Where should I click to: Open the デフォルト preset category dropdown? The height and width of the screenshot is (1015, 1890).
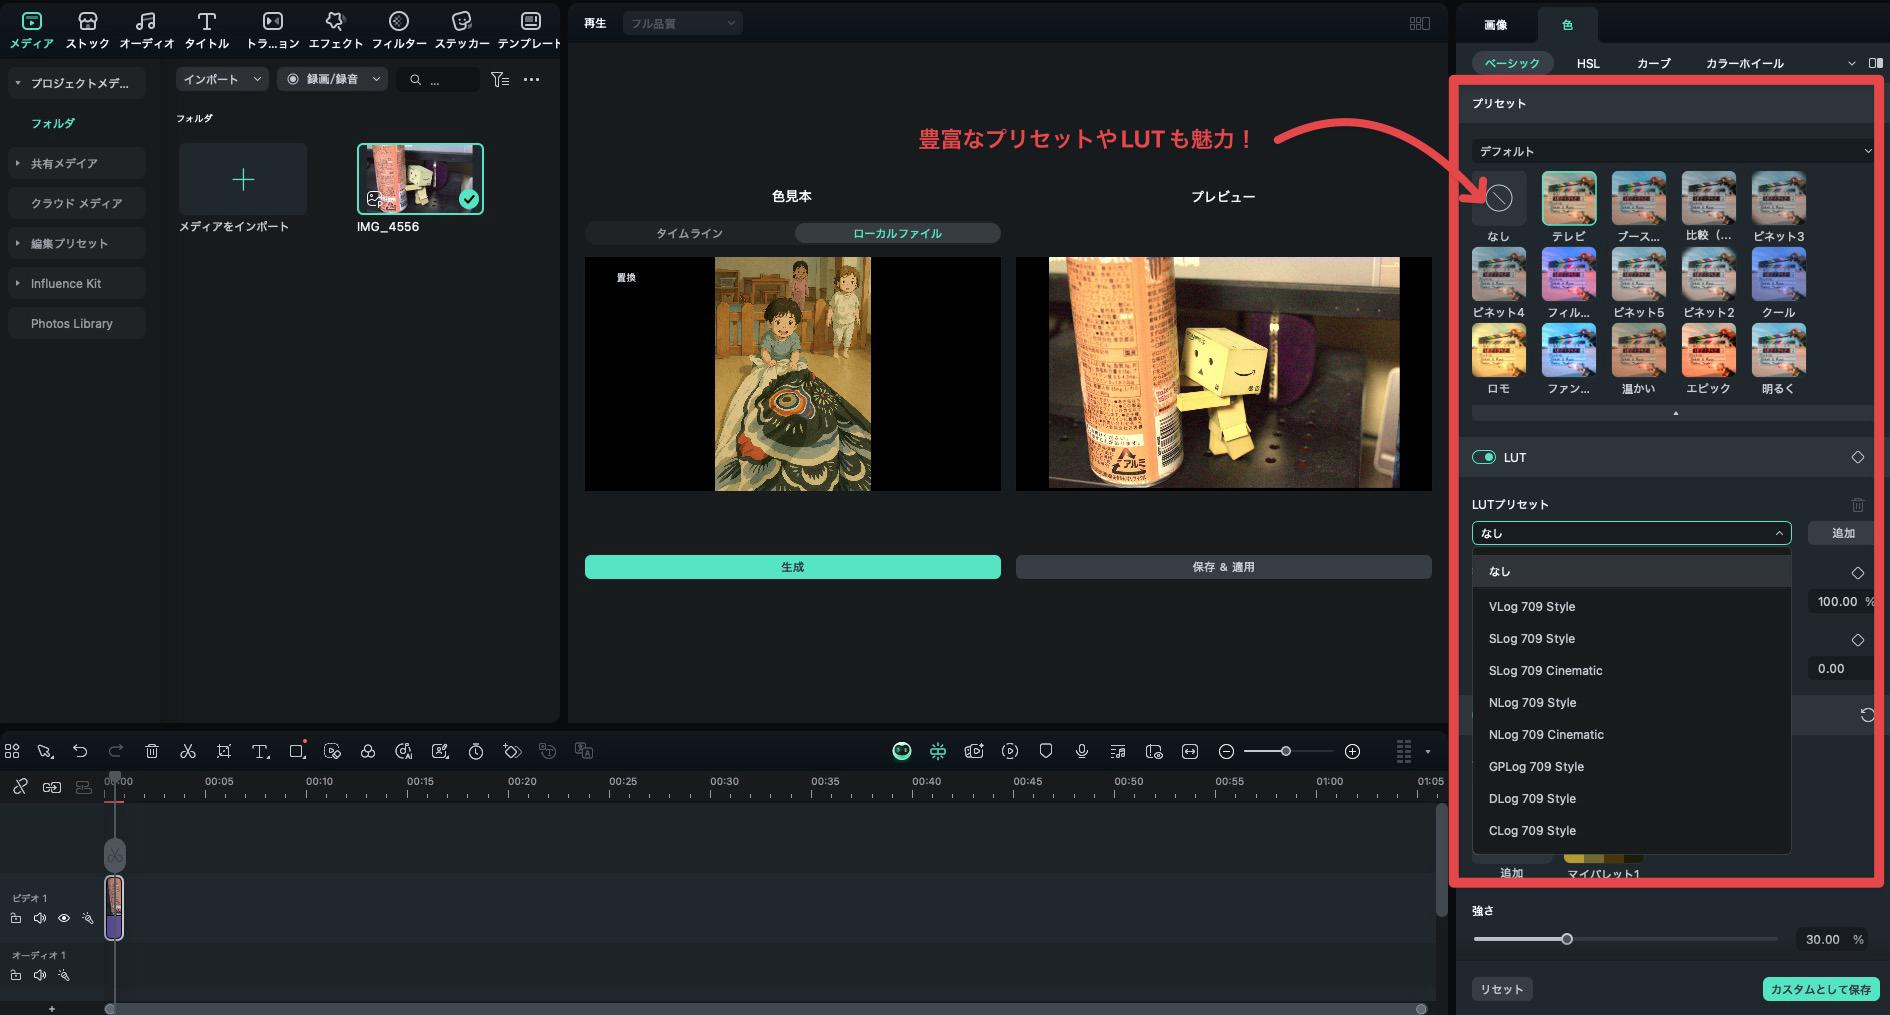click(x=1672, y=151)
